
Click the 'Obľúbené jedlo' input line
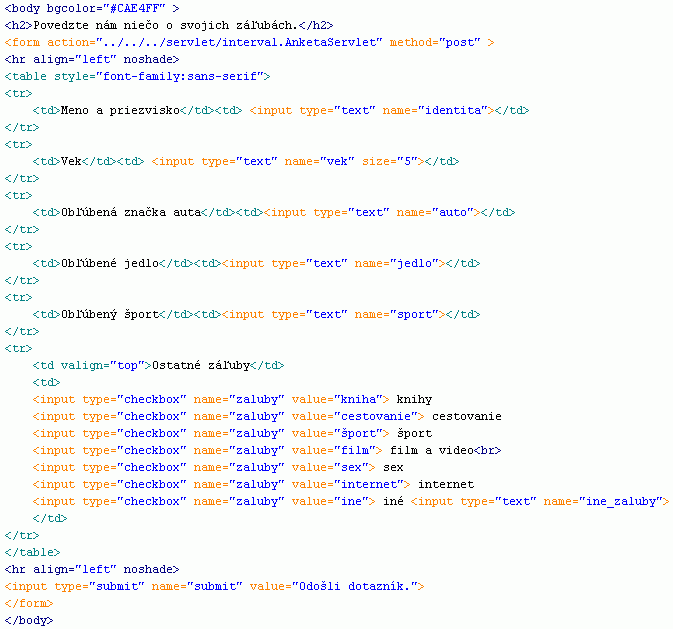click(256, 263)
